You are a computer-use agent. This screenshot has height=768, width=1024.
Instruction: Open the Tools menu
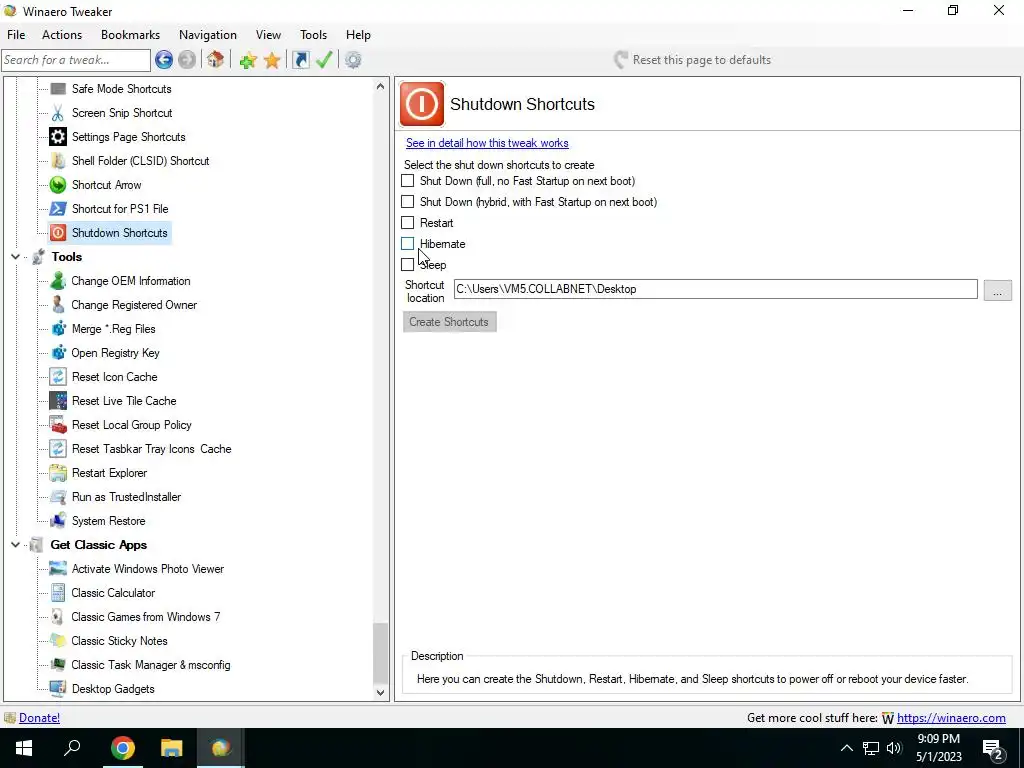pyautogui.click(x=313, y=35)
